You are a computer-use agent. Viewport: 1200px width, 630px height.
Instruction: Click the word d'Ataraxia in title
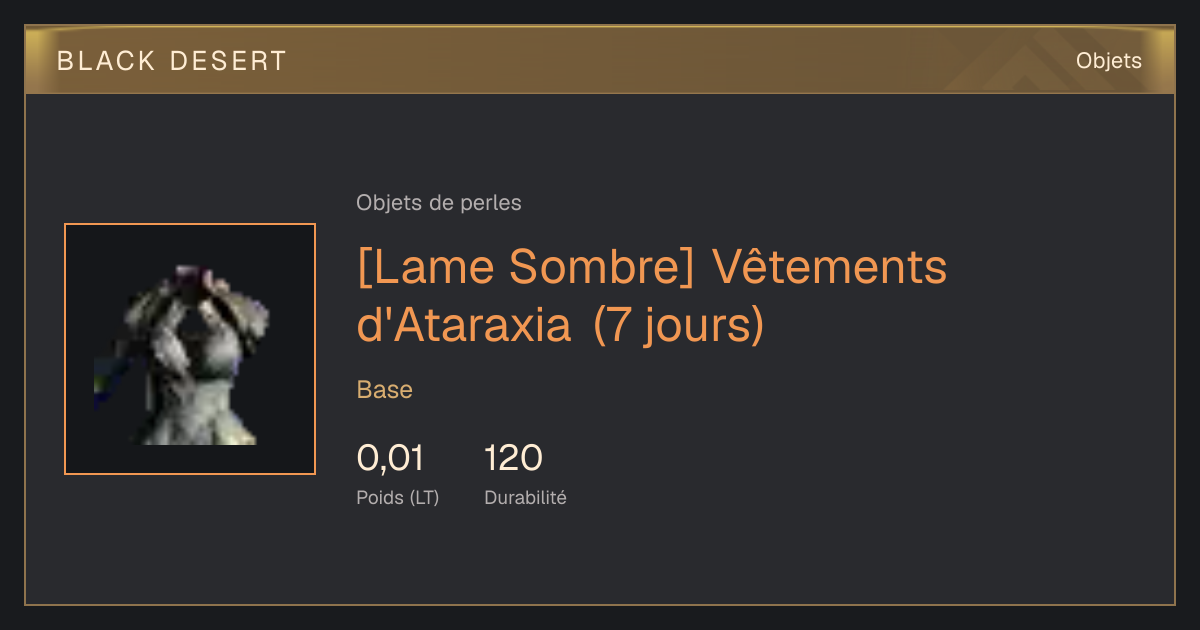tap(465, 325)
